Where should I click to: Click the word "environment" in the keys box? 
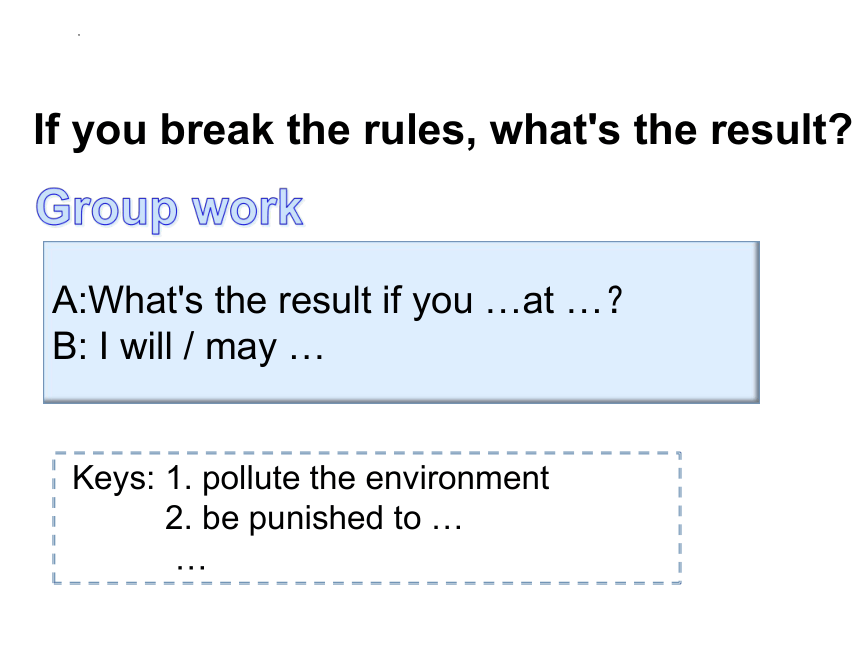point(457,478)
